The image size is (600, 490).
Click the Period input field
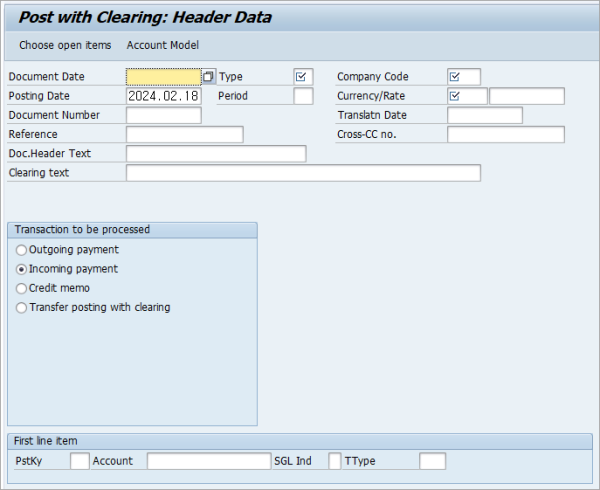click(x=303, y=96)
